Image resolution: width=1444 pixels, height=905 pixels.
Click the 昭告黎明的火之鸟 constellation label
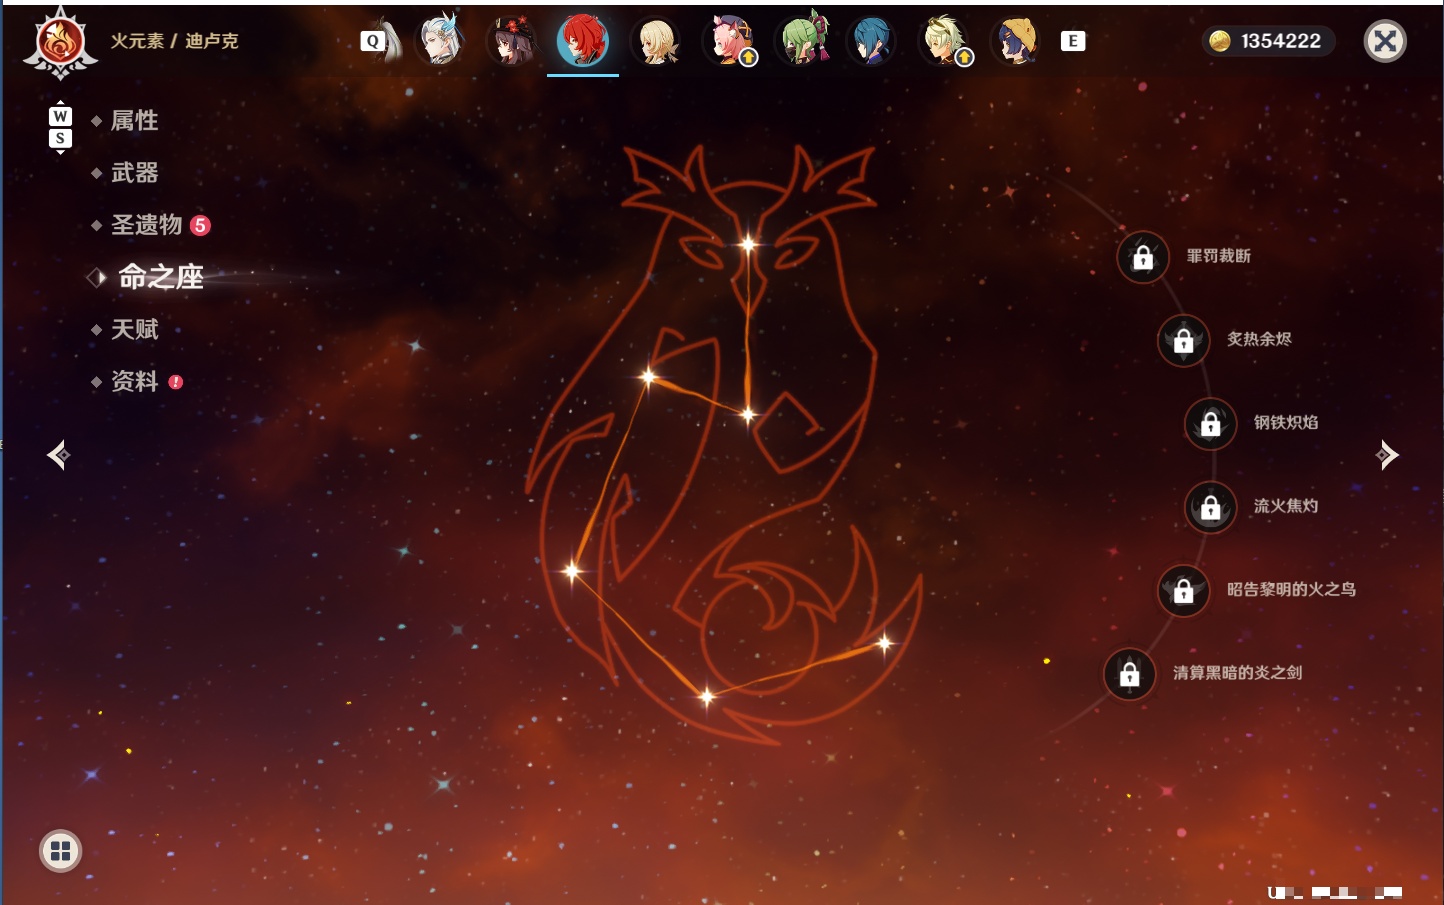point(1291,589)
